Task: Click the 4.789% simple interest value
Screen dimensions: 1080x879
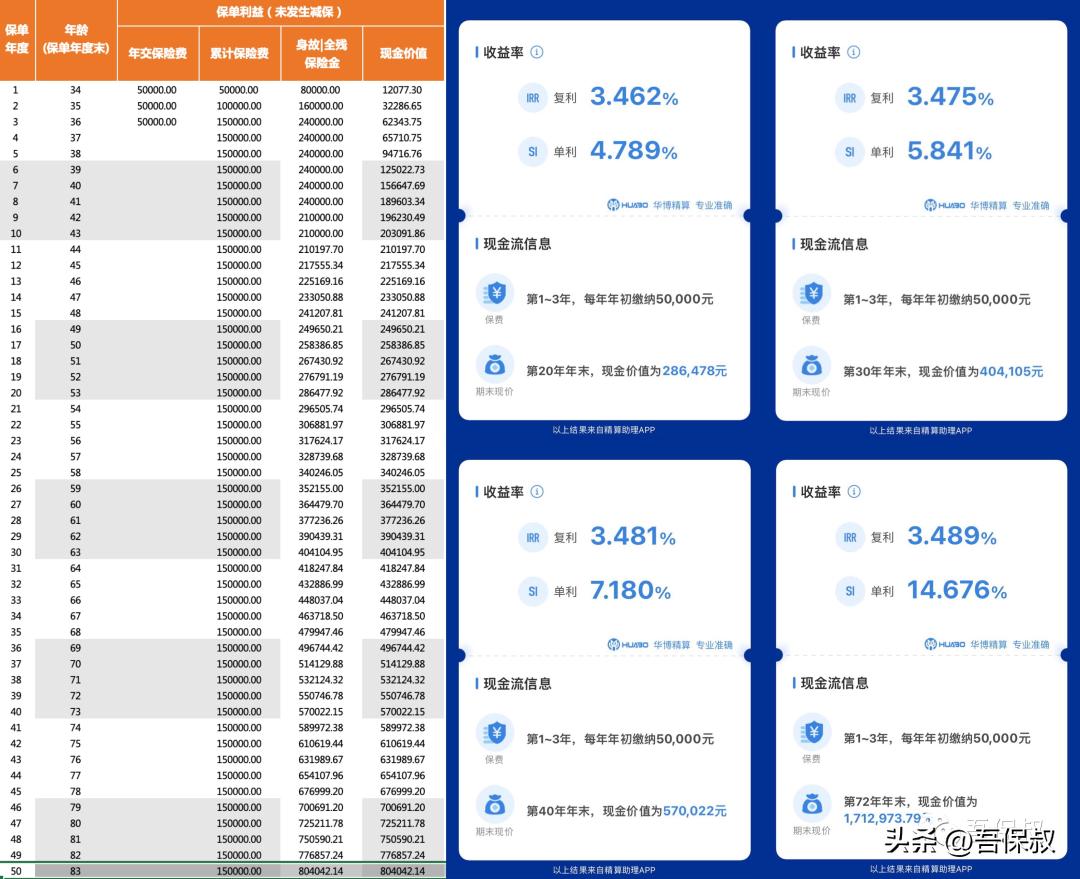Action: point(633,151)
